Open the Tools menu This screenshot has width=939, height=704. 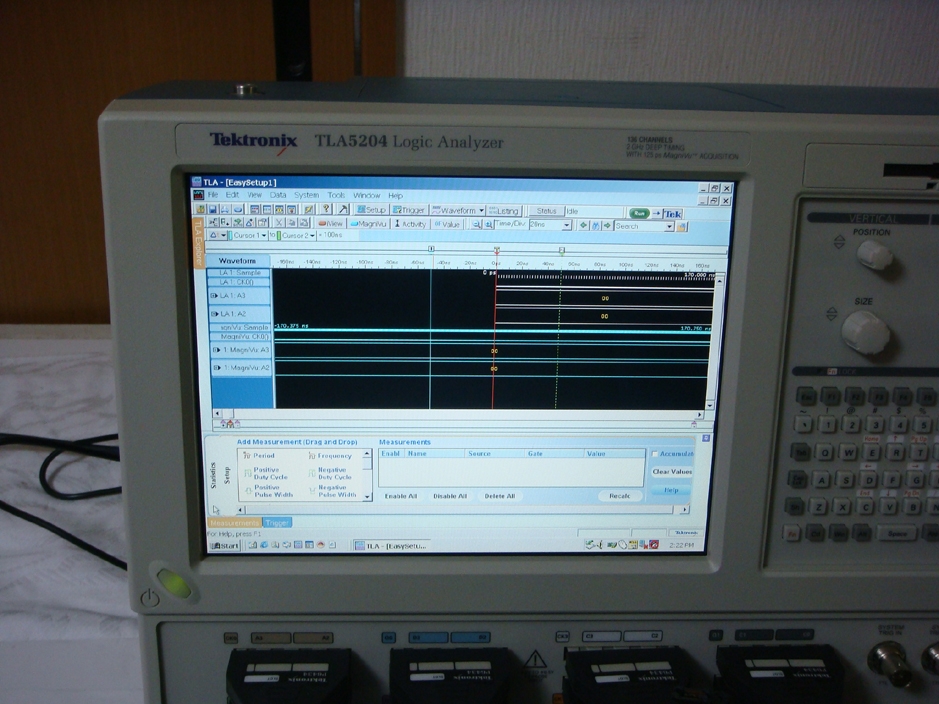click(x=336, y=195)
